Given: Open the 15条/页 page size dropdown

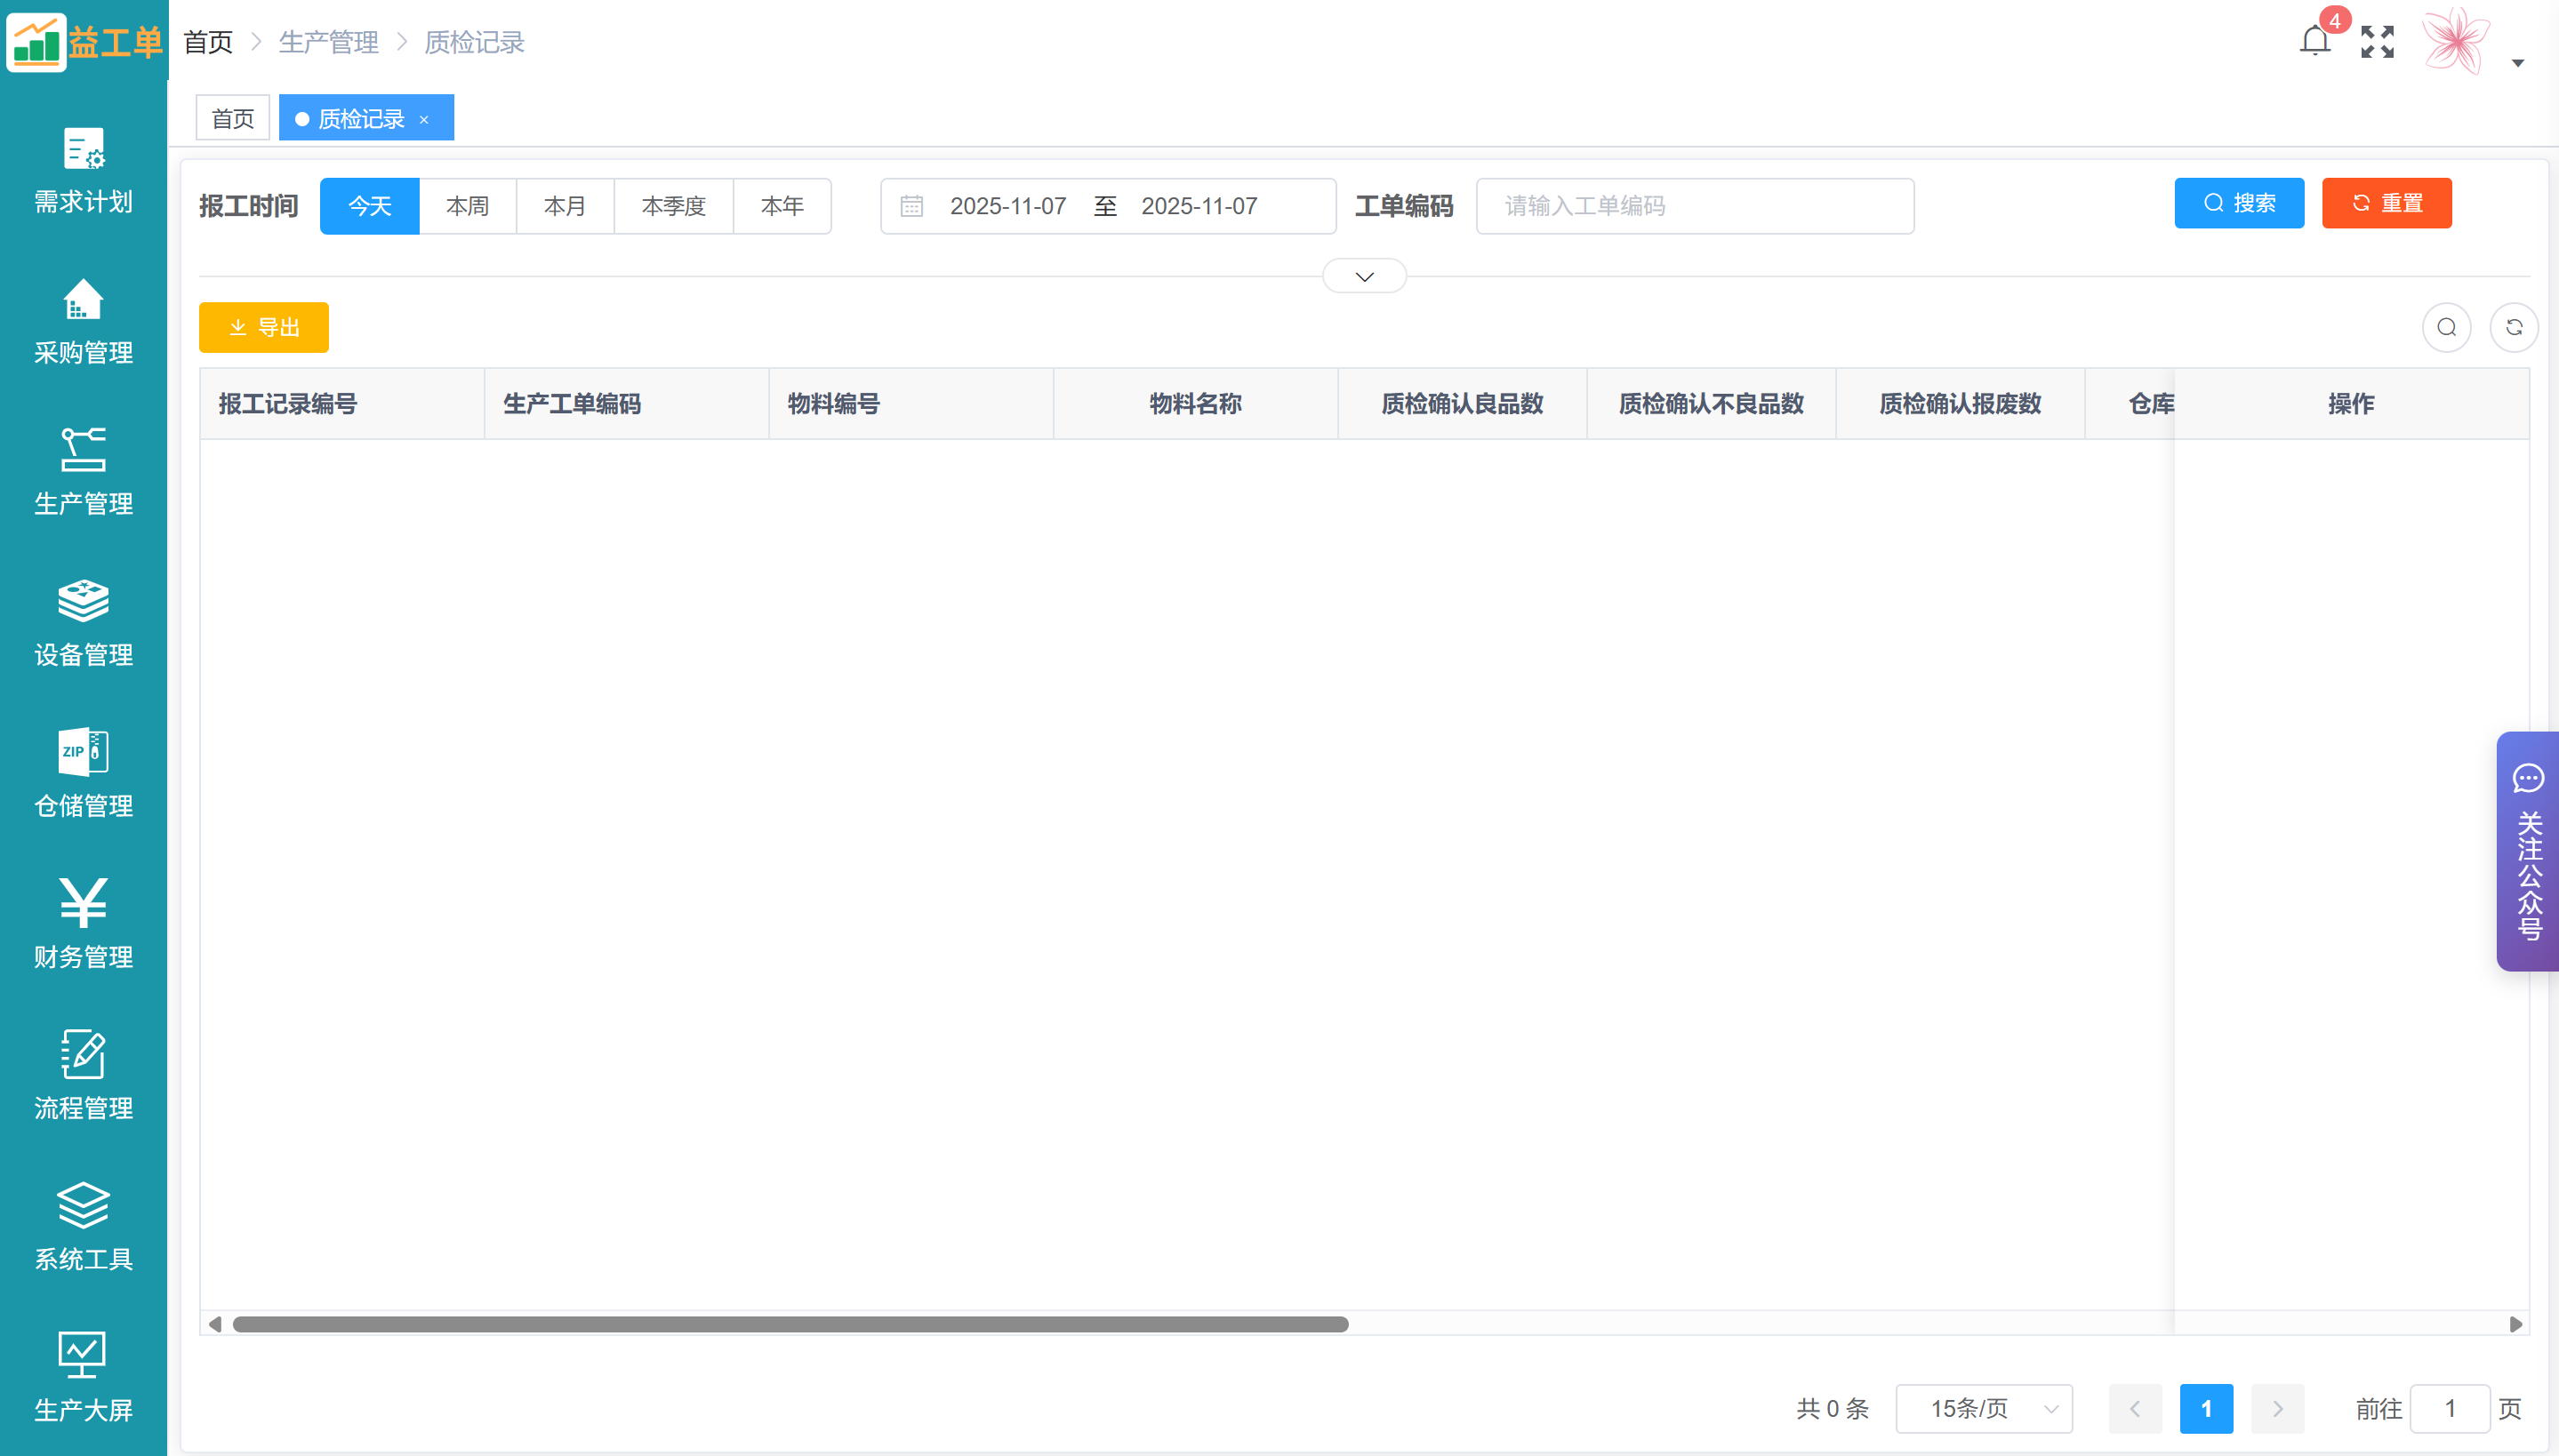Looking at the screenshot, I should click(x=1984, y=1408).
